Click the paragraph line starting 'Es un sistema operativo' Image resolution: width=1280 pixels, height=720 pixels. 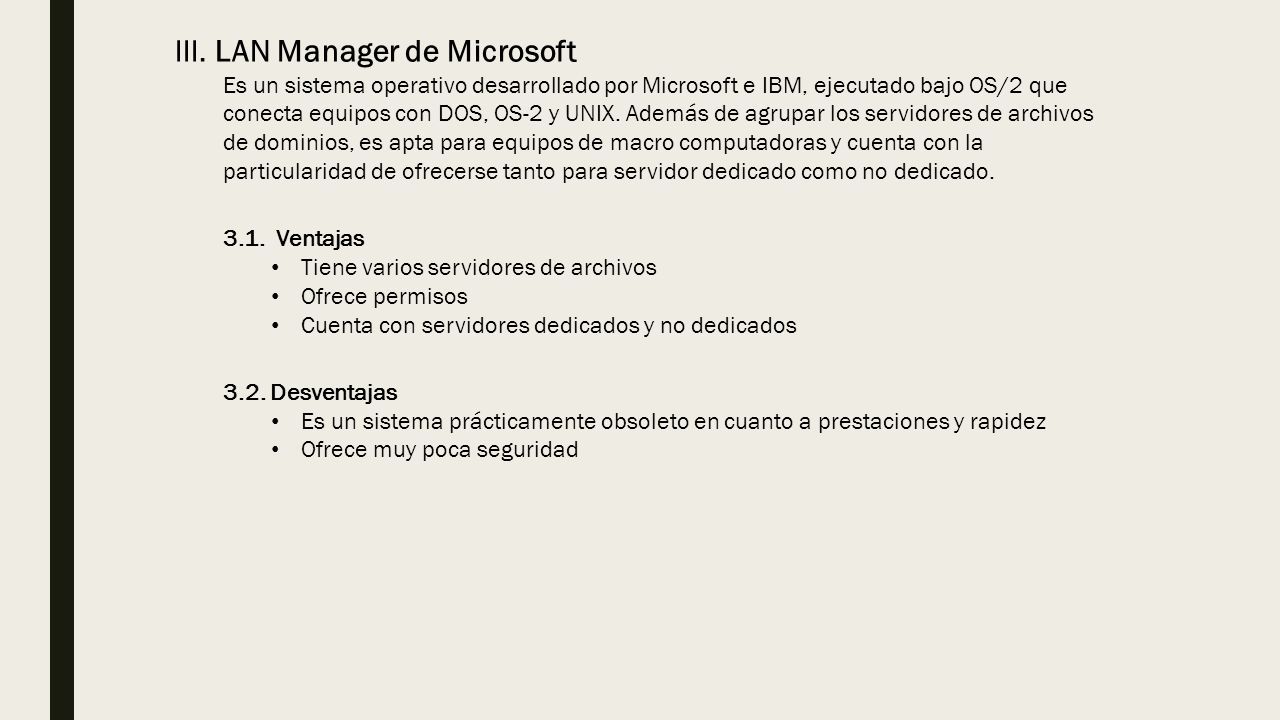coord(645,84)
